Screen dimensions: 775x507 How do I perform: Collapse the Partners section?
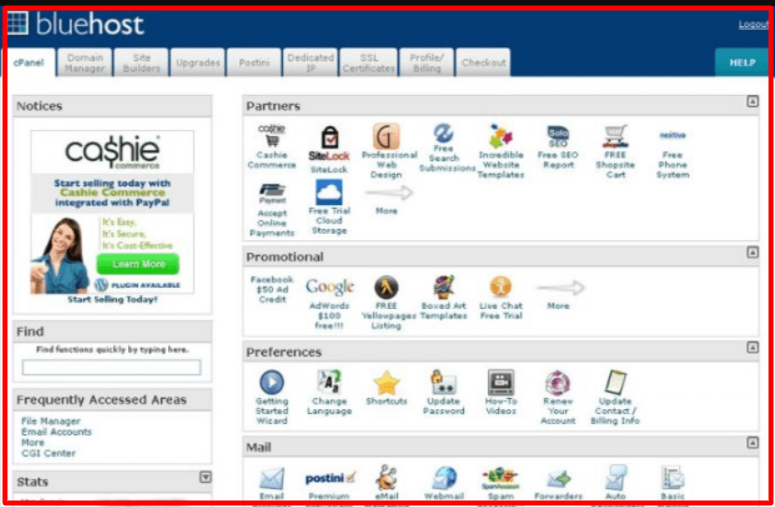[x=752, y=102]
